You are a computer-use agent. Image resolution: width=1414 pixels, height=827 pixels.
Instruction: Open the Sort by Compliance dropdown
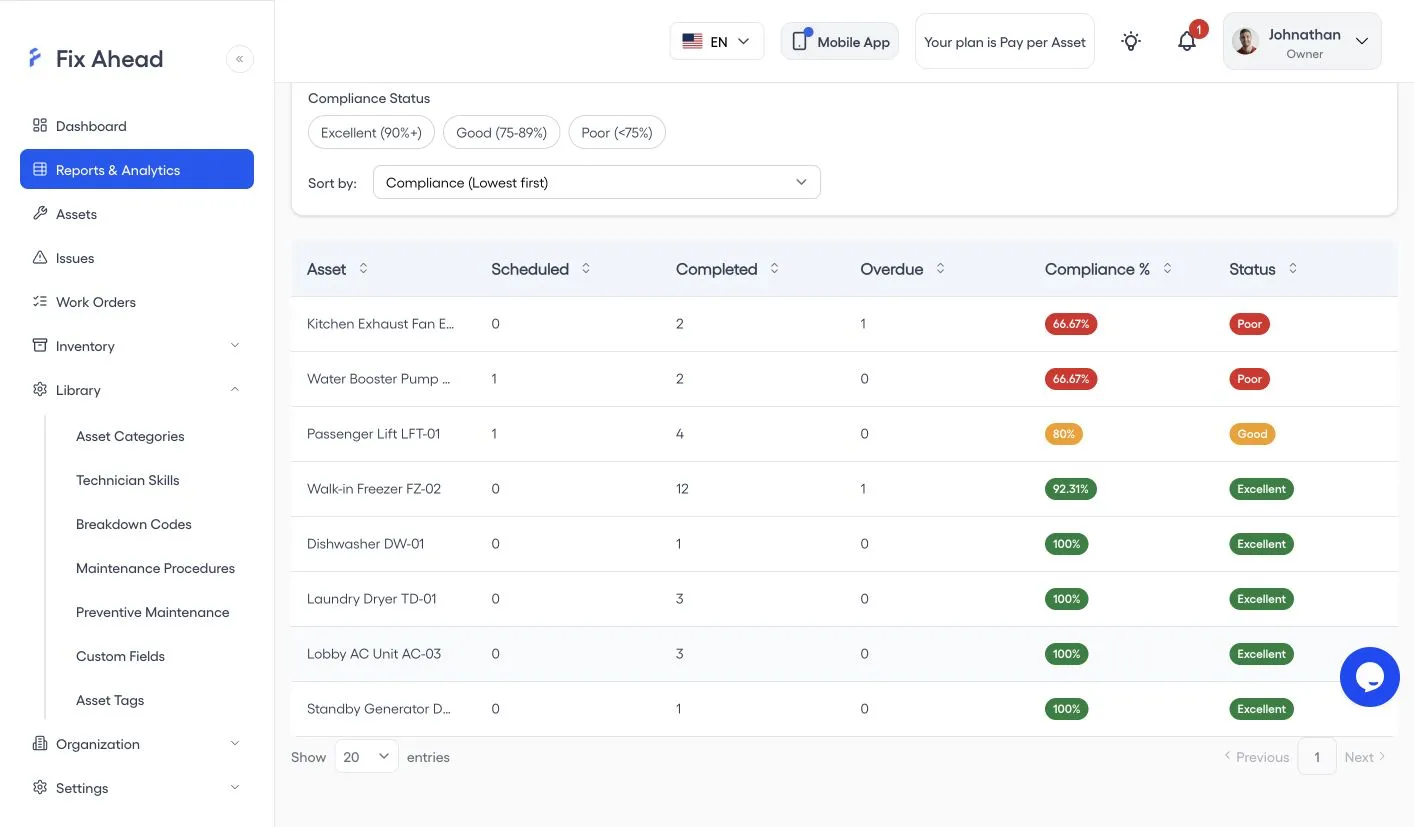(597, 182)
